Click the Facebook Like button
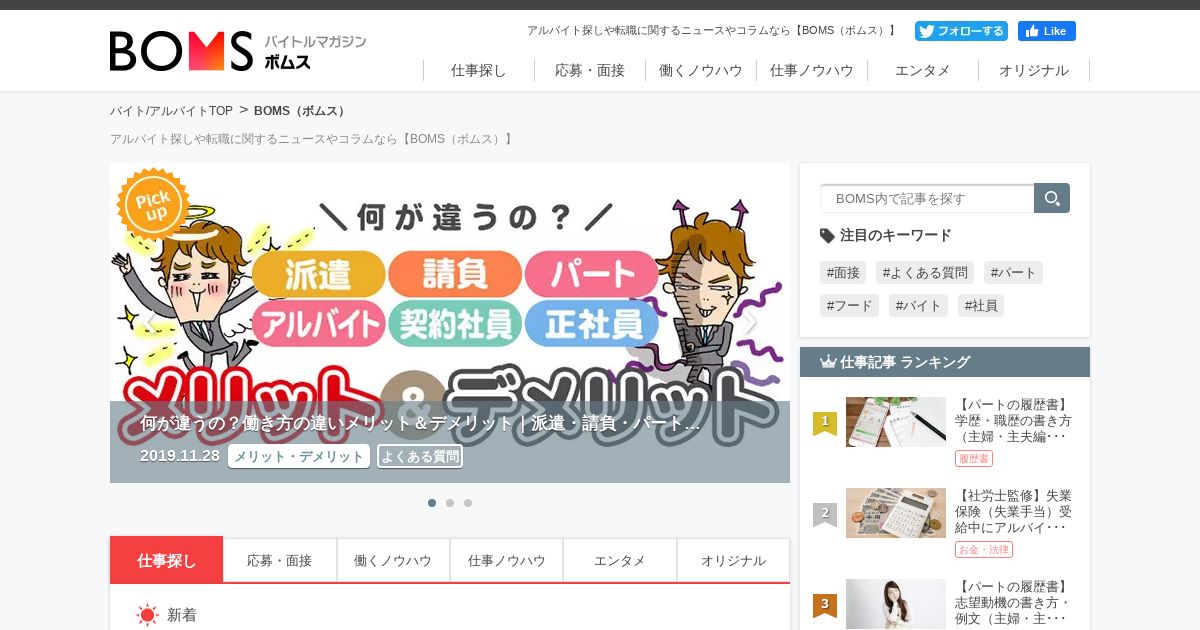 pyautogui.click(x=1047, y=31)
